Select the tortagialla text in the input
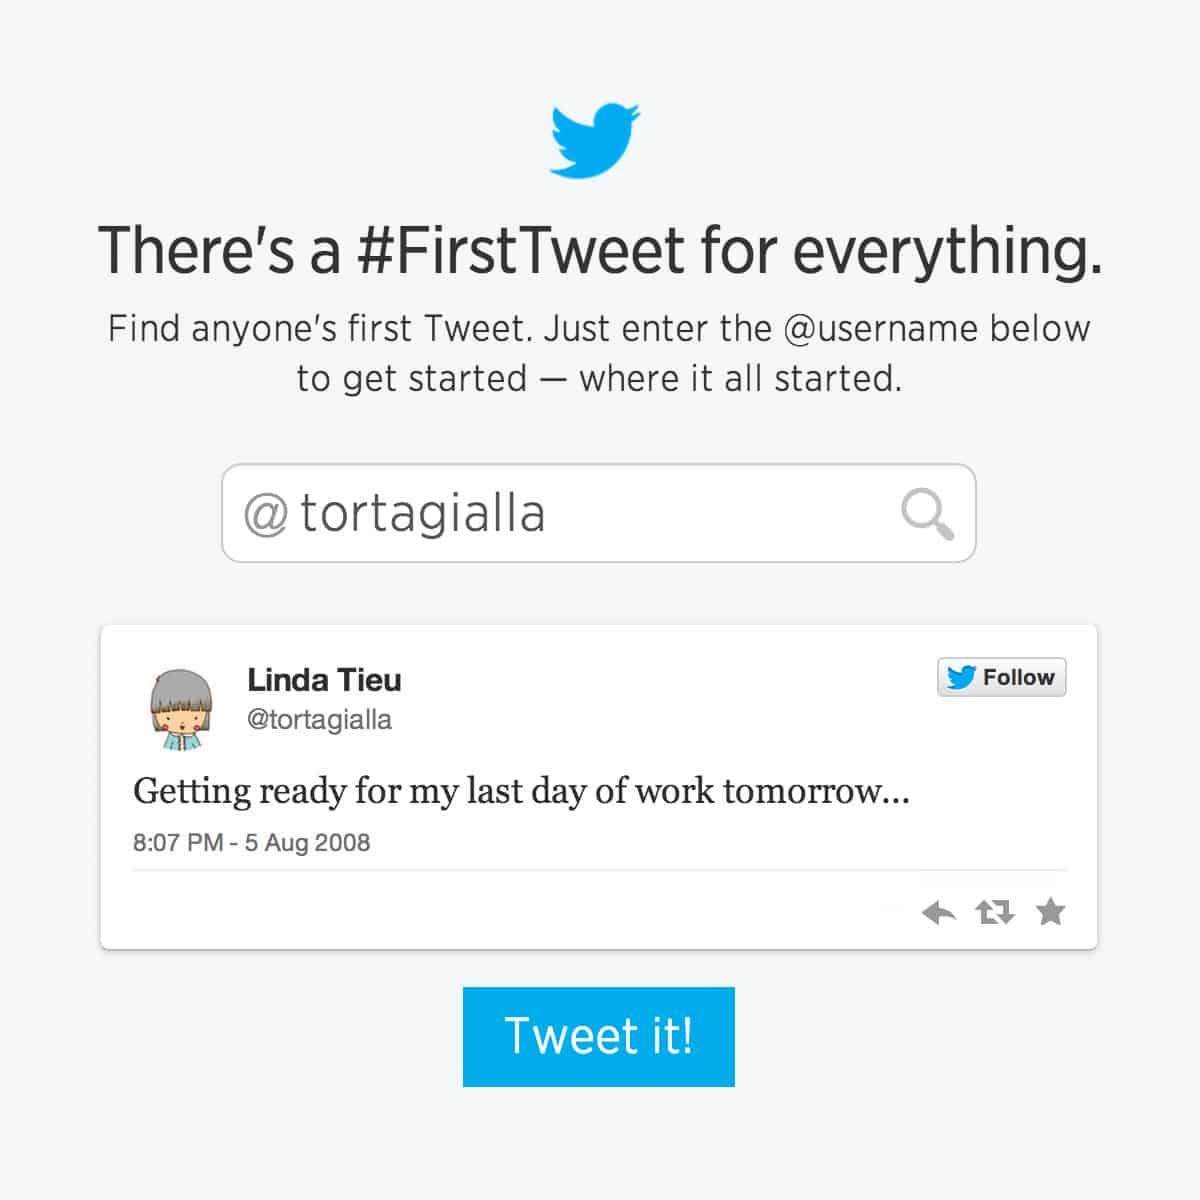This screenshot has height=1200, width=1200. pyautogui.click(x=425, y=513)
